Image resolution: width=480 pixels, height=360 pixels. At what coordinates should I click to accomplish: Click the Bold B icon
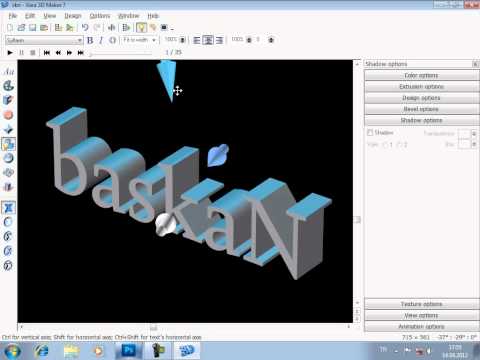click(90, 40)
